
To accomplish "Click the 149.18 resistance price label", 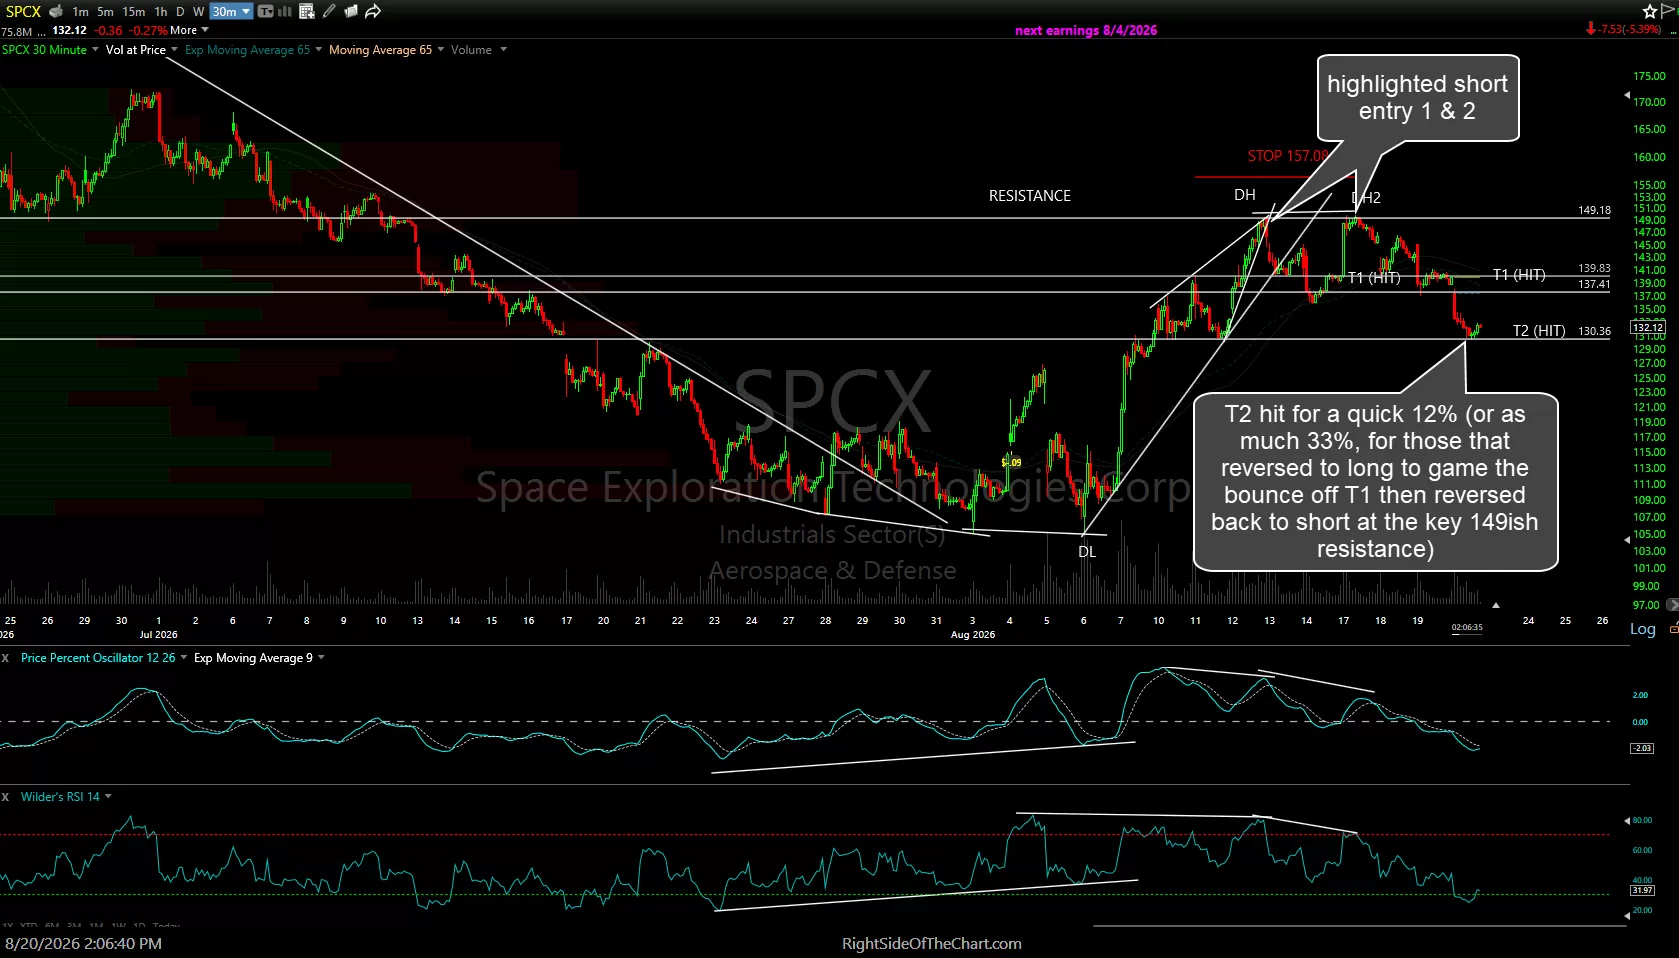I will coord(1595,211).
